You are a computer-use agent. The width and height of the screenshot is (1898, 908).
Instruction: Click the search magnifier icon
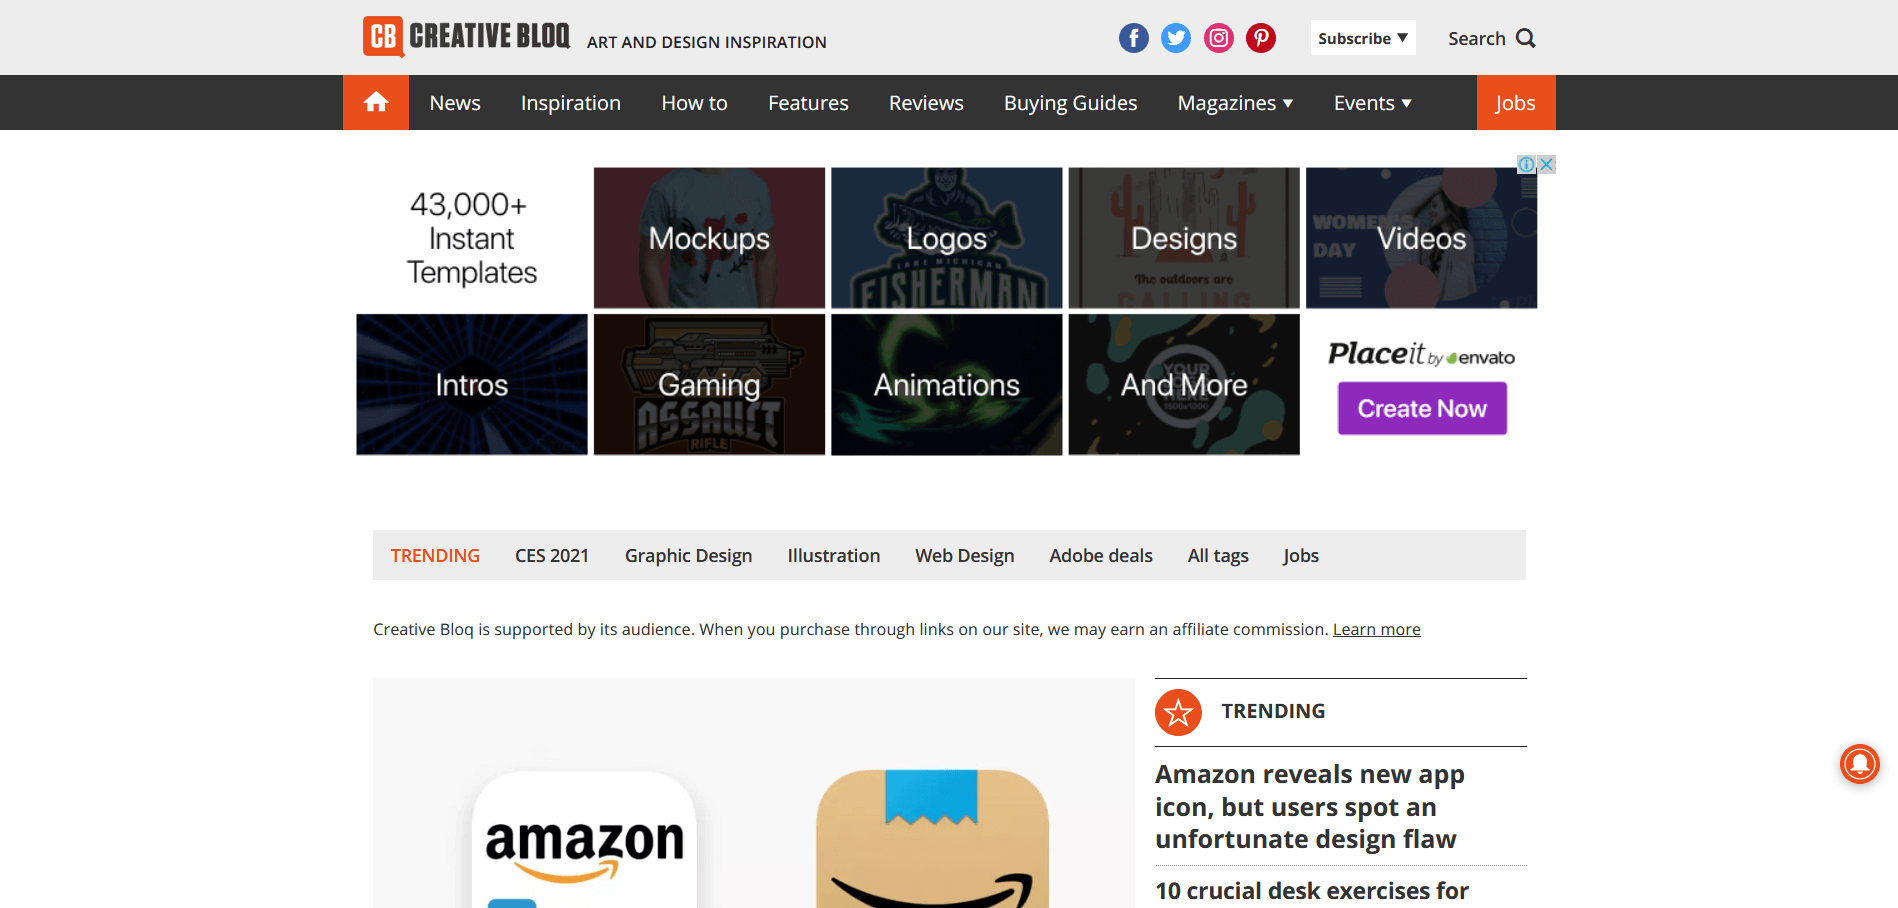(x=1525, y=38)
